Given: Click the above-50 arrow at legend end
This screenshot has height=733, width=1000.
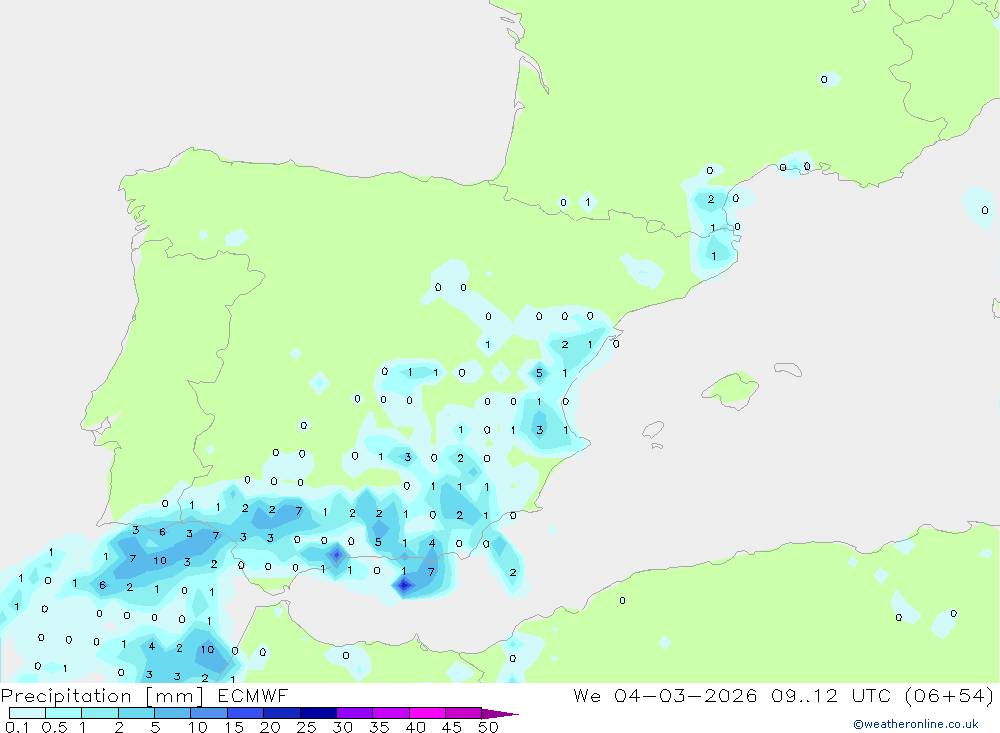Looking at the screenshot, I should (499, 713).
